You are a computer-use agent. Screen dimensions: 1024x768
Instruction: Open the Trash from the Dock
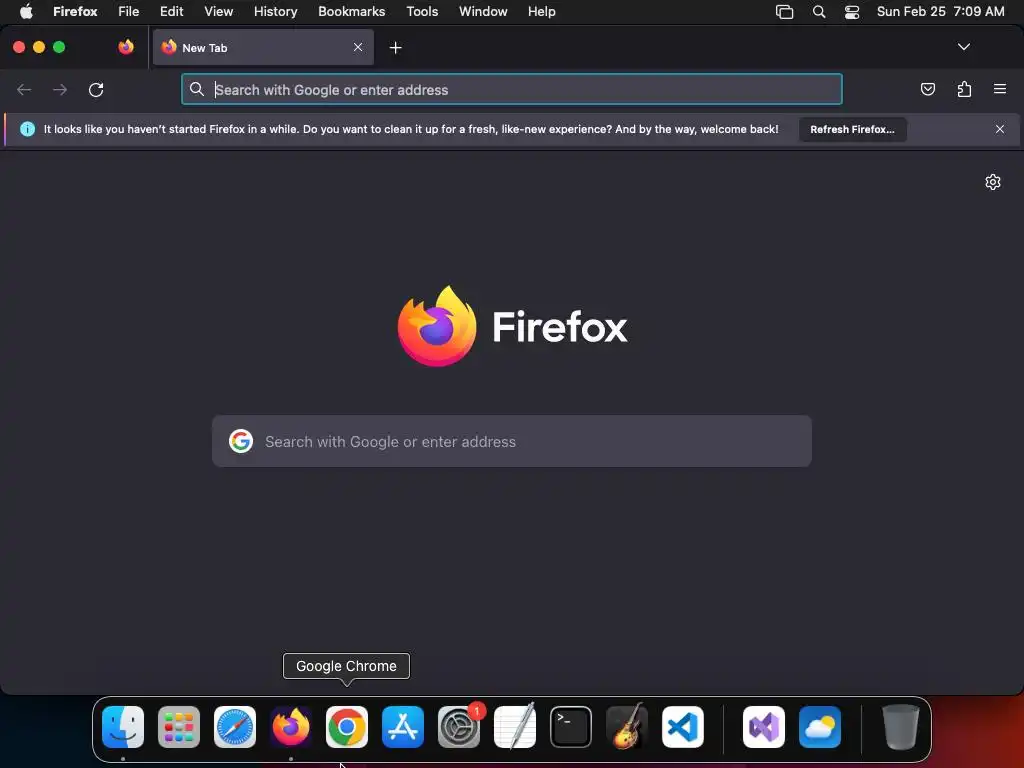(901, 727)
